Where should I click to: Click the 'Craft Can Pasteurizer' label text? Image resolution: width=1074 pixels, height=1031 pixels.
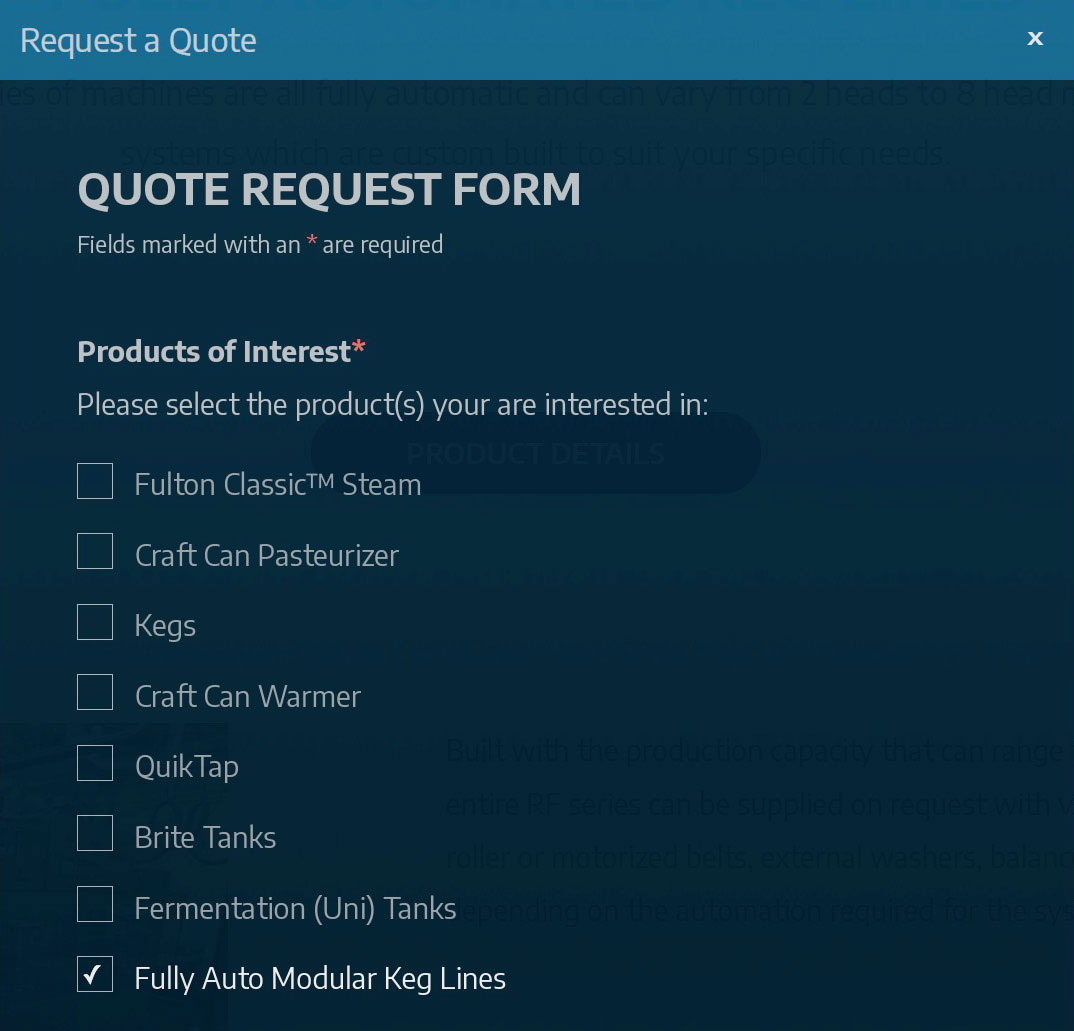coord(266,556)
